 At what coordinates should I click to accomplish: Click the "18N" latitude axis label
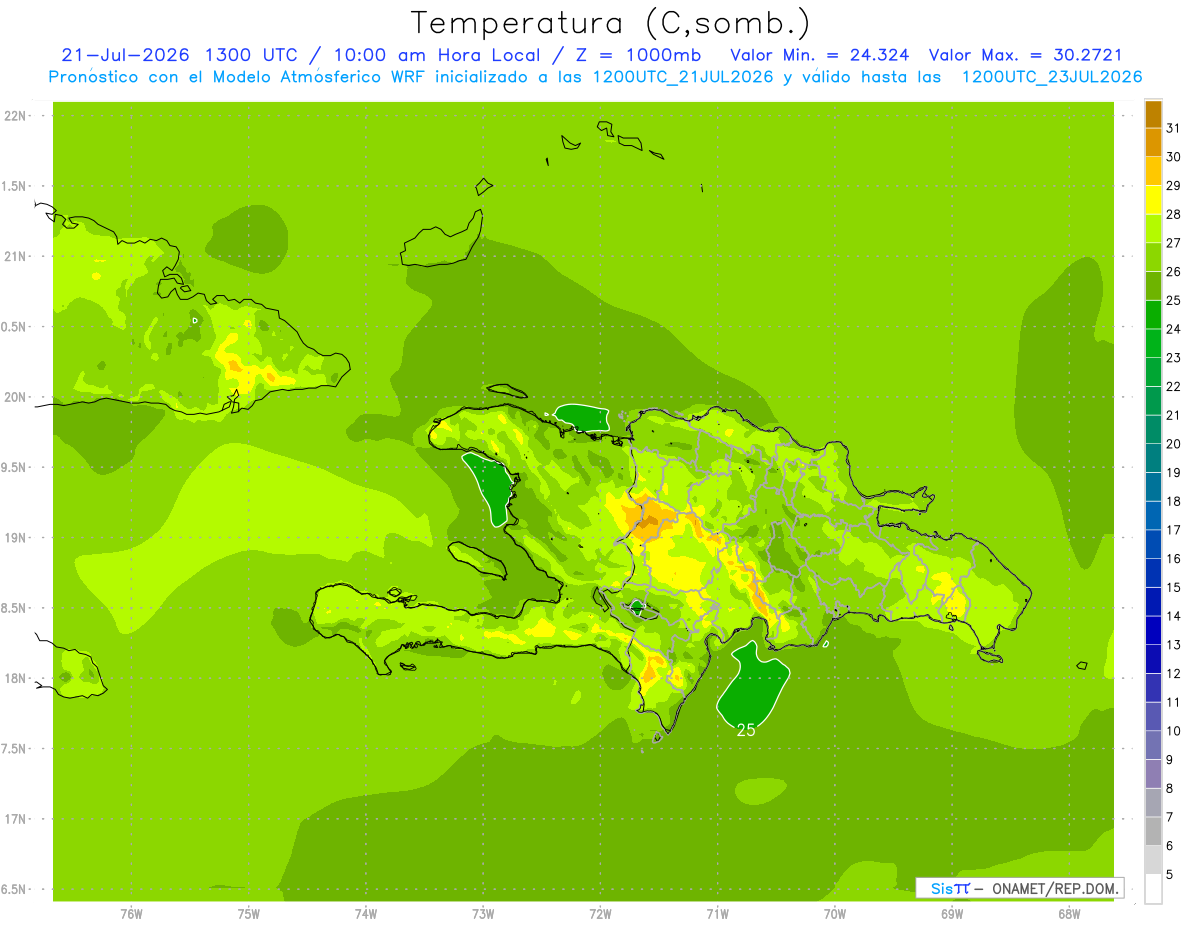coord(15,679)
